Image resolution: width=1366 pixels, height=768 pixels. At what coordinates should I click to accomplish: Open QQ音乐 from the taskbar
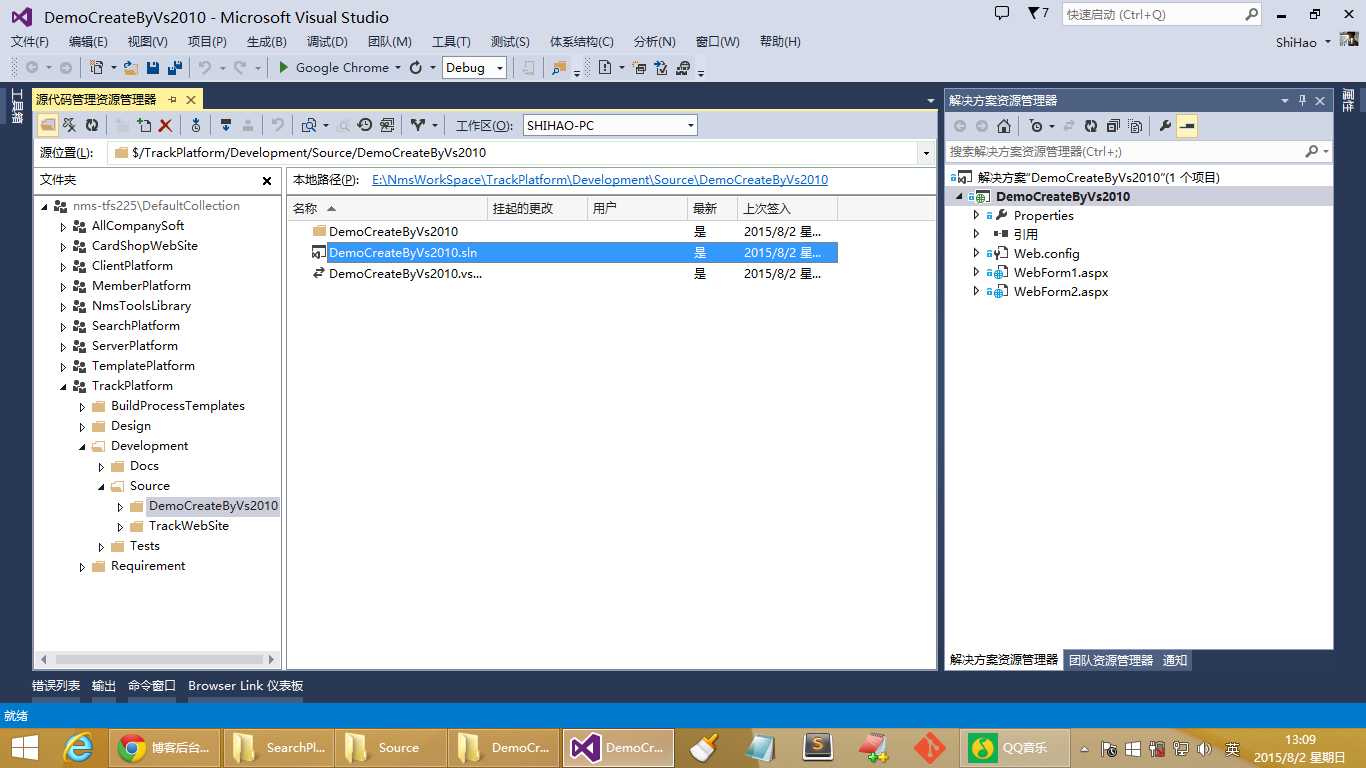click(1013, 748)
